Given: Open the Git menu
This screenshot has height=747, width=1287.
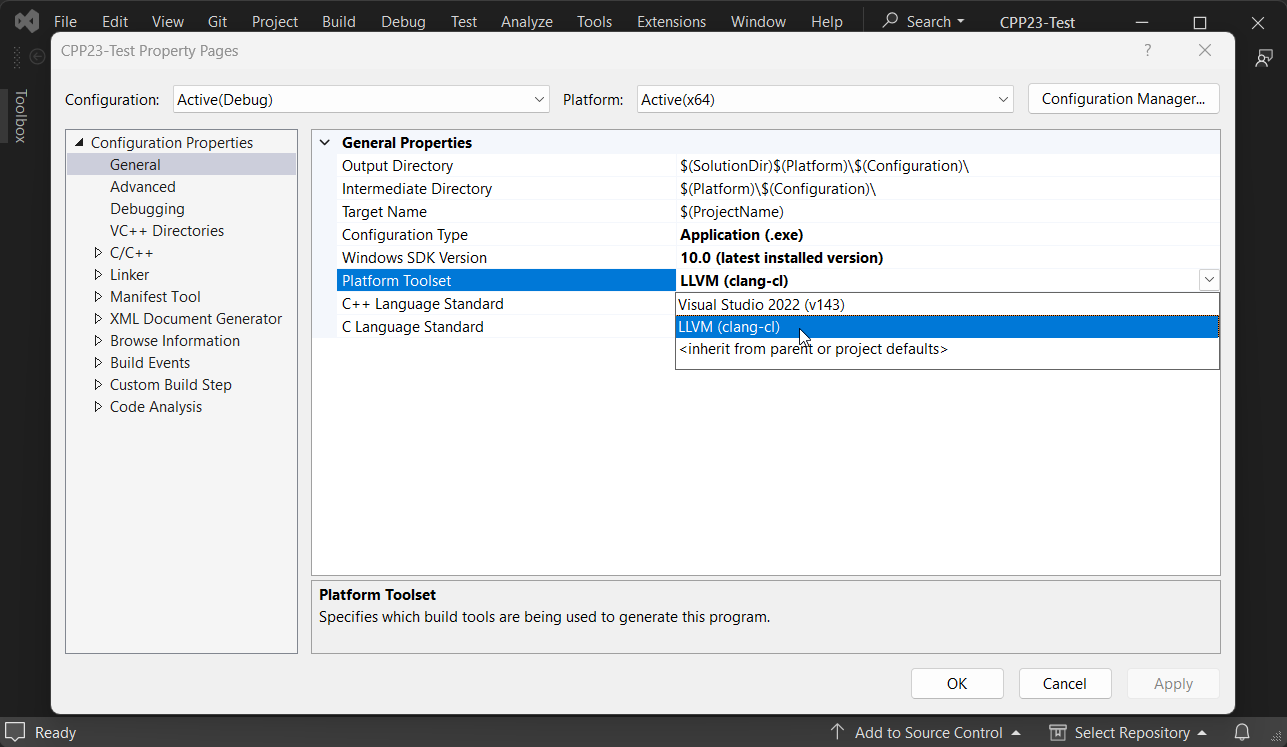Looking at the screenshot, I should pyautogui.click(x=217, y=21).
